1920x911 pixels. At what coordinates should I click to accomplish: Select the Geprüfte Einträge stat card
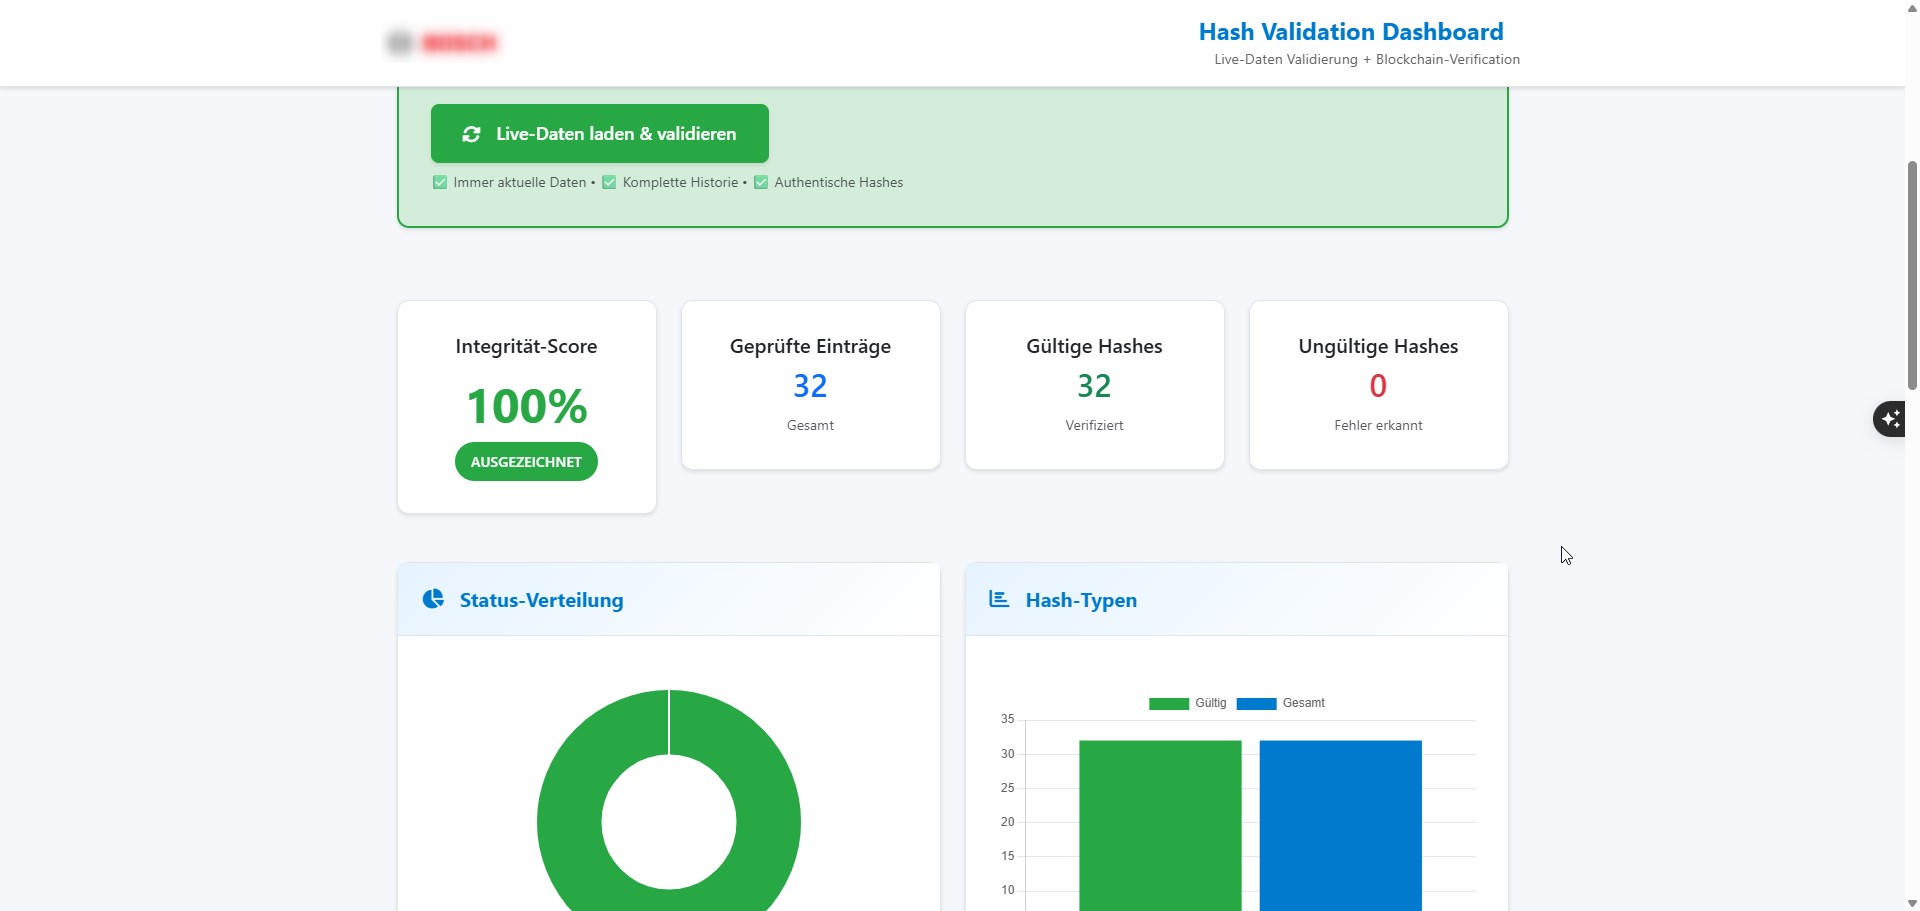pos(810,385)
